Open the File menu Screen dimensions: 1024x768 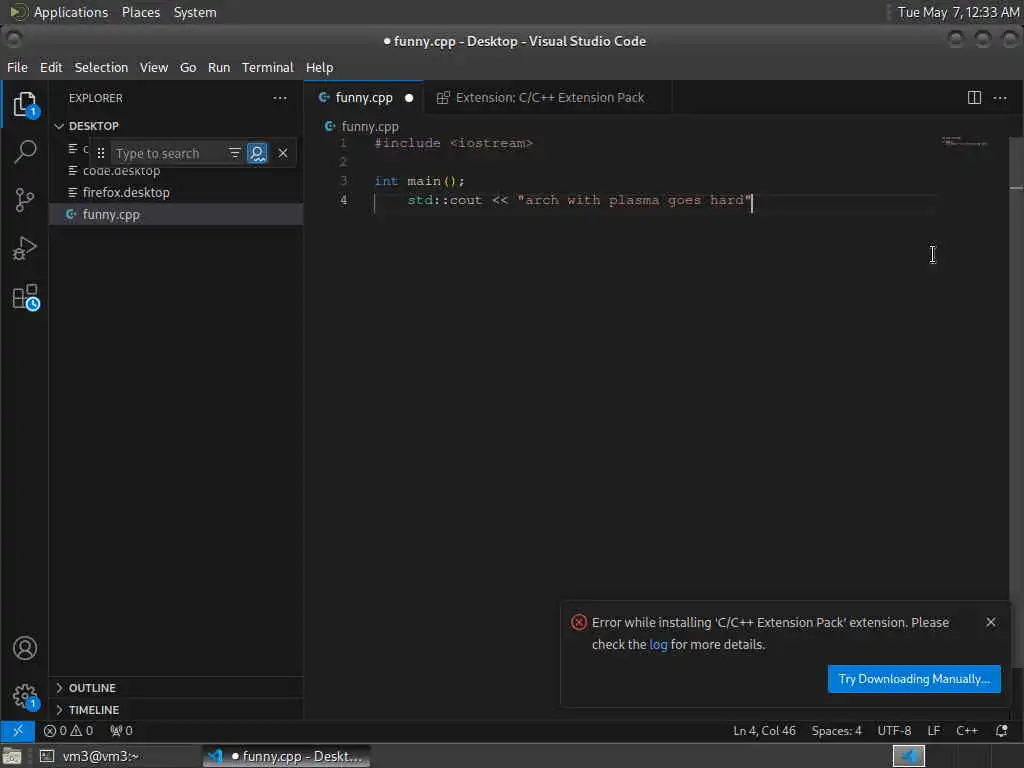tap(17, 67)
